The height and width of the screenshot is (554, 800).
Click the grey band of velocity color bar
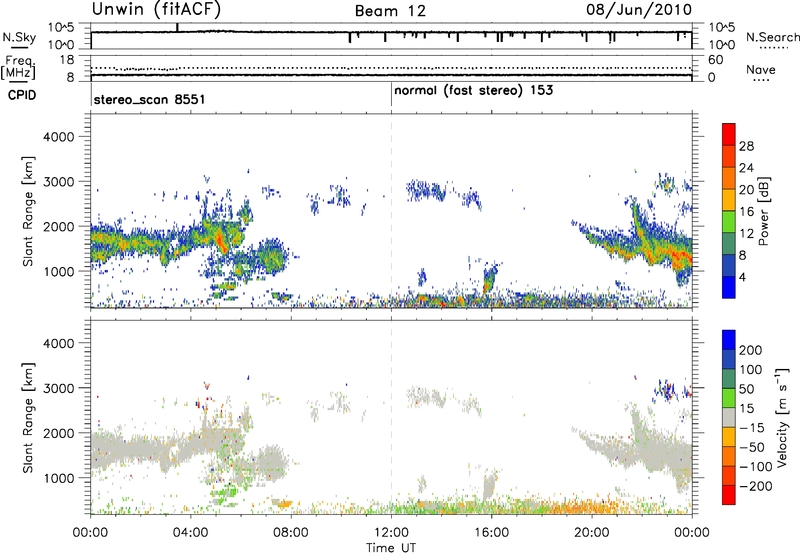[x=729, y=417]
